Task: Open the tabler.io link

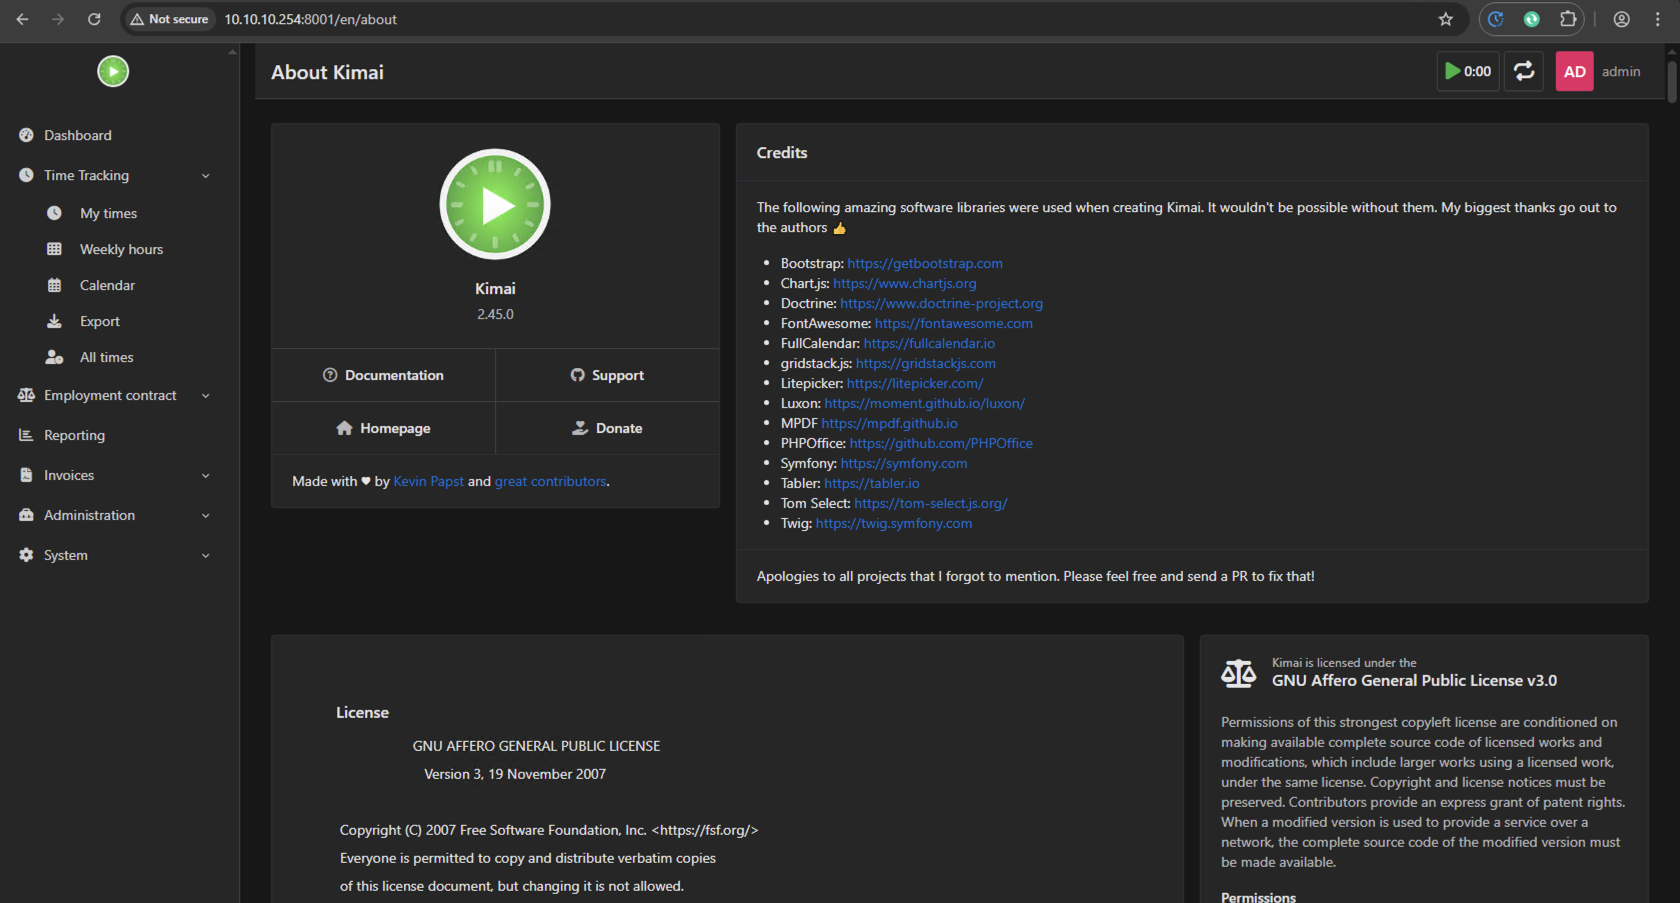Action: (x=872, y=483)
